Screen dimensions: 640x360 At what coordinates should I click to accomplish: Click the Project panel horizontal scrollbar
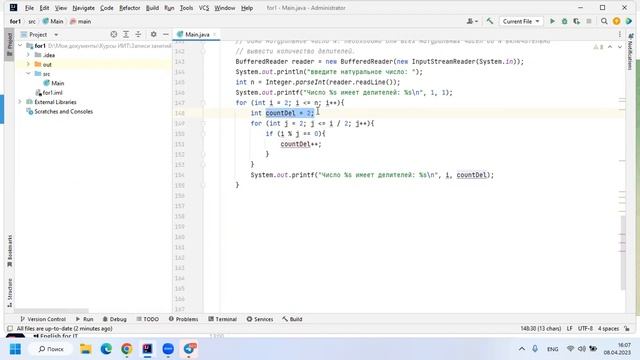(51, 311)
